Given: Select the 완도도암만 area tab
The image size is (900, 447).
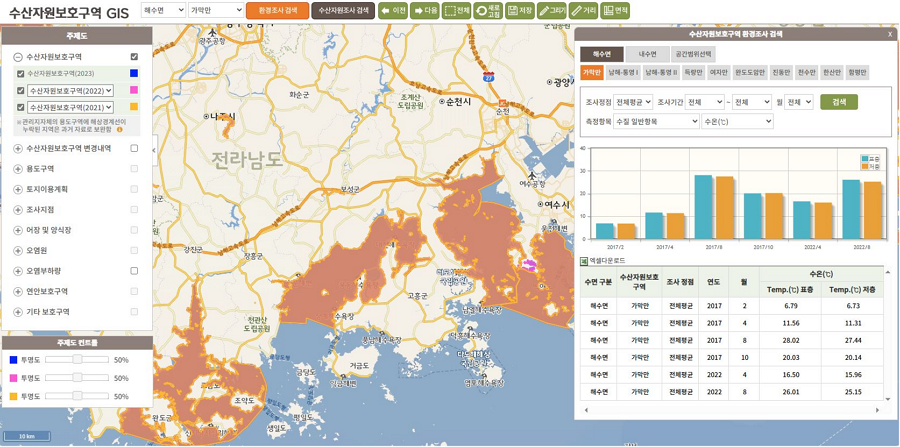Looking at the screenshot, I should point(750,73).
